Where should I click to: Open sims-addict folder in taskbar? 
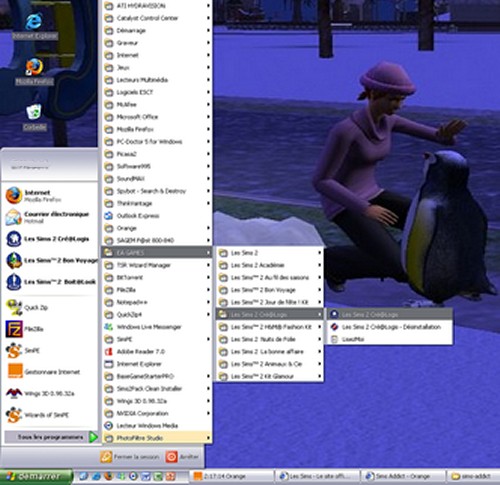point(473,476)
